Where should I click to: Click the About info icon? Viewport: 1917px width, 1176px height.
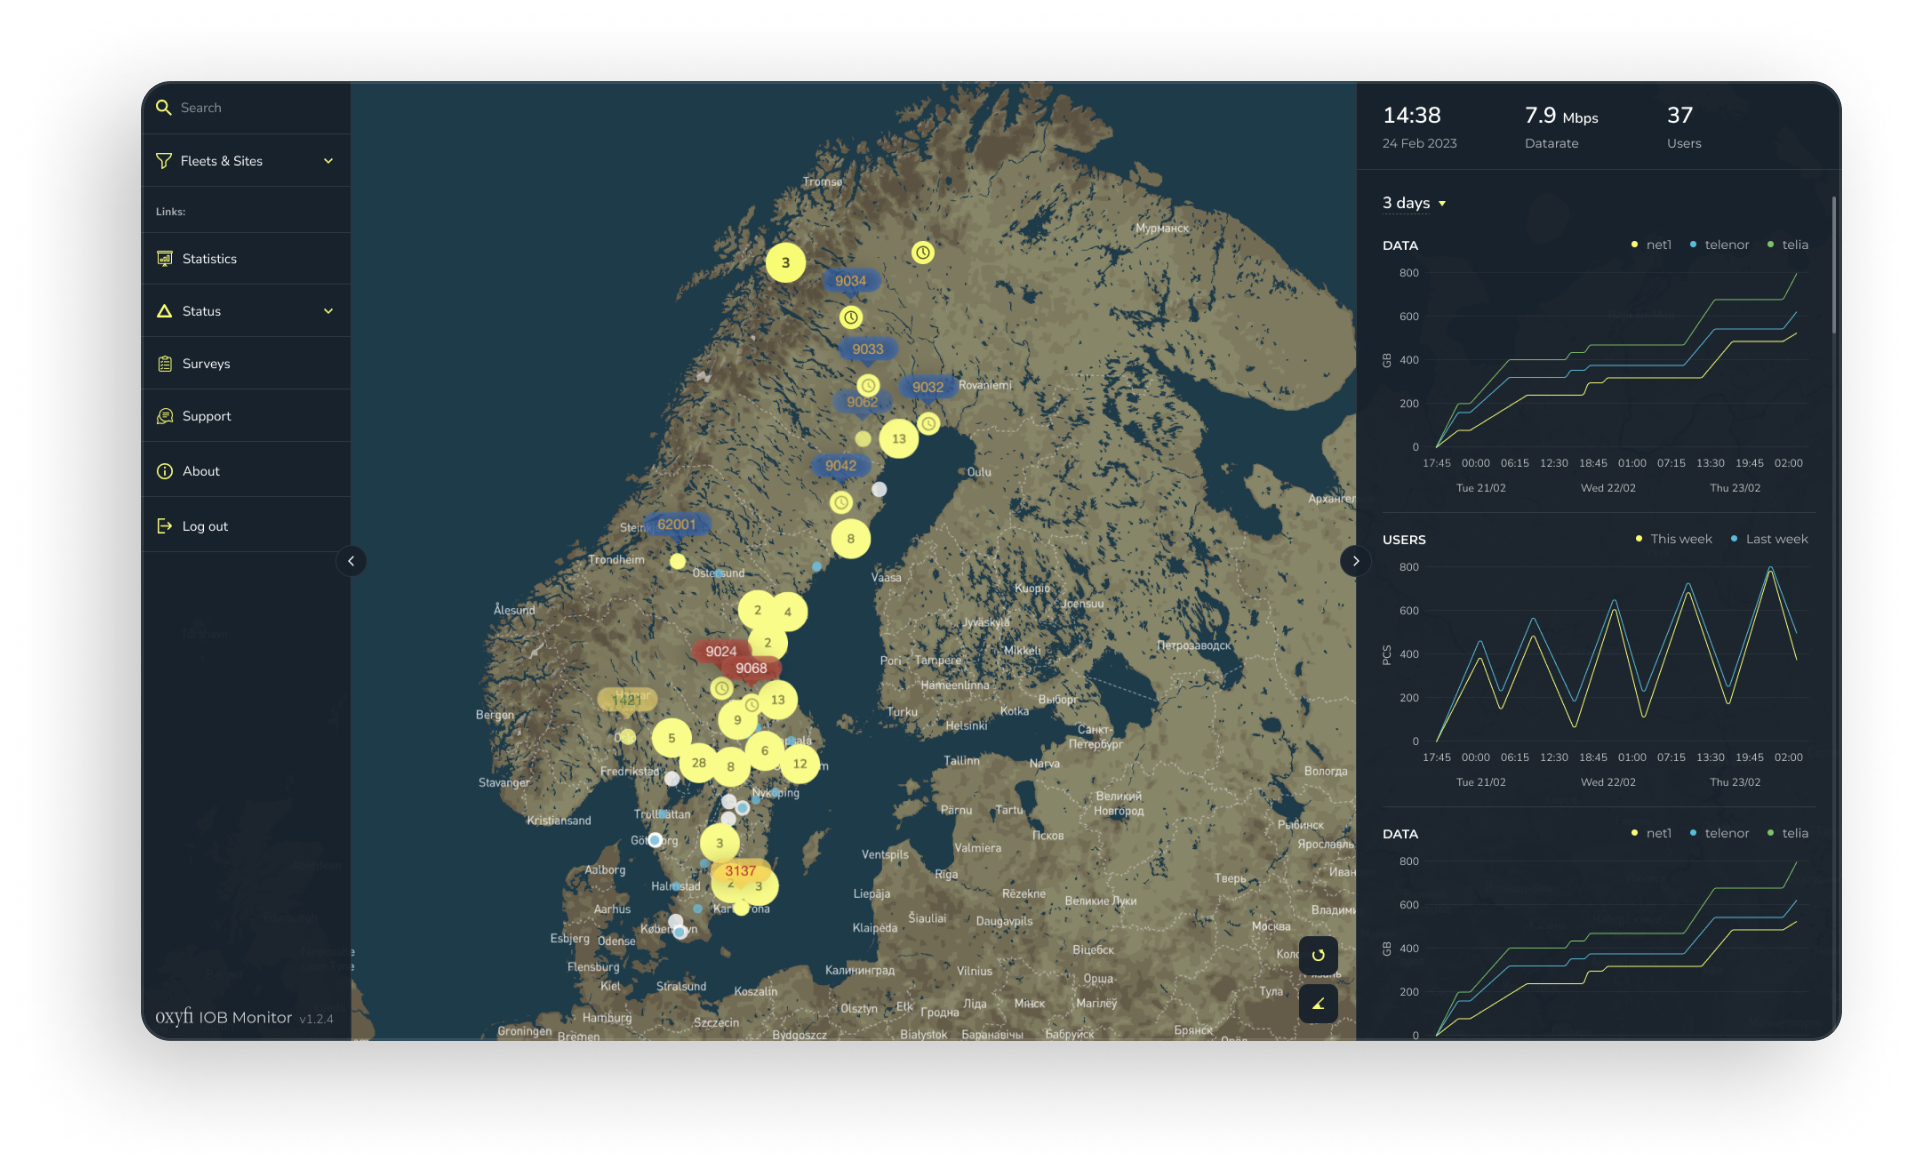pos(165,470)
